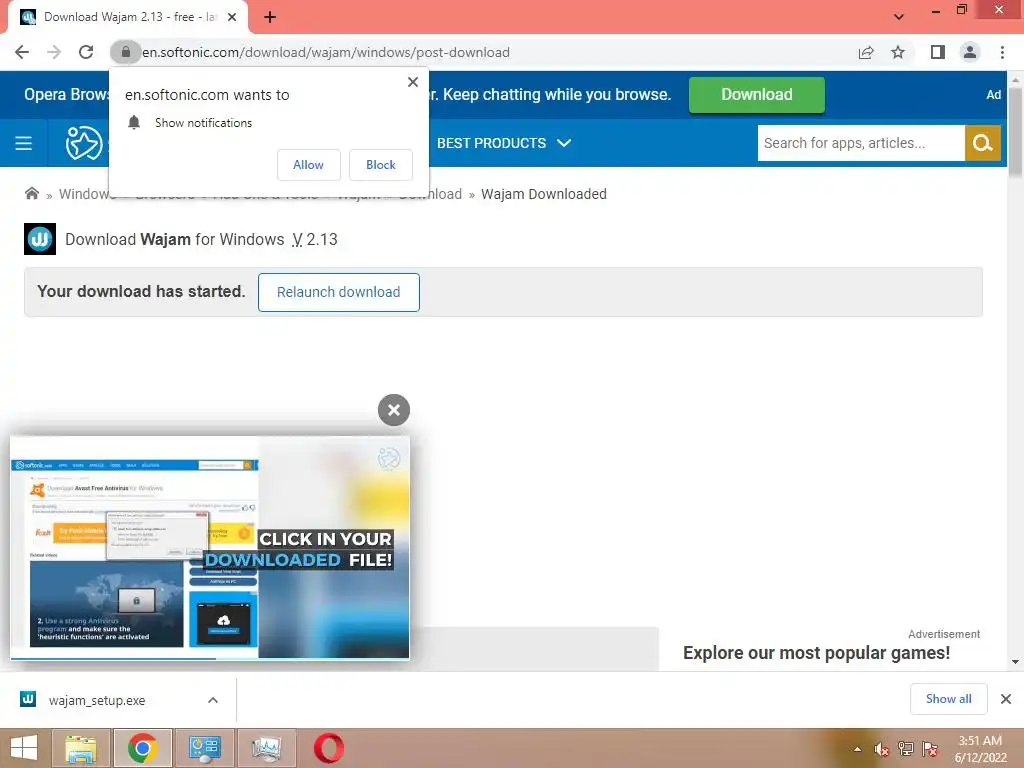The height and width of the screenshot is (768, 1024).
Task: Click Explore our most popular games heading
Action: click(816, 652)
